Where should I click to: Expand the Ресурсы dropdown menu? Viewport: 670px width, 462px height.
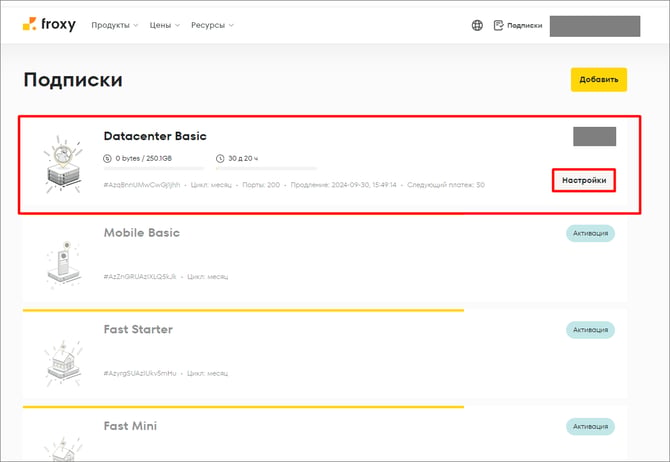point(212,25)
